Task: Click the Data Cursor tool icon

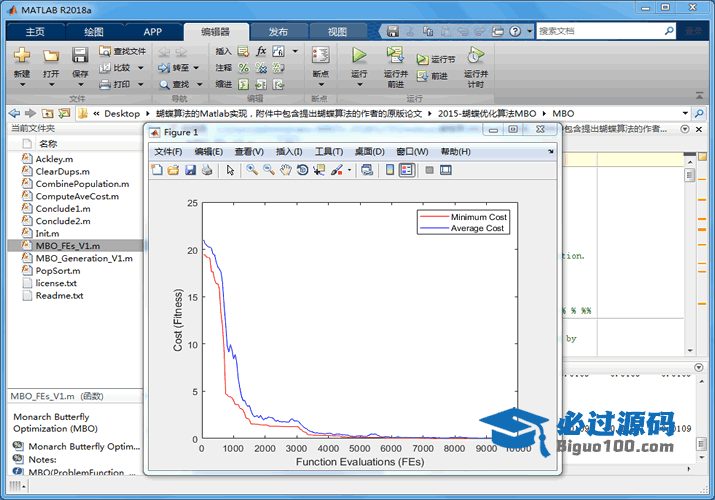Action: click(319, 170)
